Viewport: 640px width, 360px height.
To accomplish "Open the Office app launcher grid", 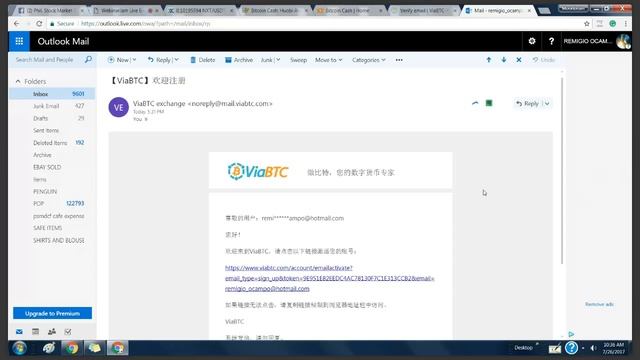I will tap(19, 41).
